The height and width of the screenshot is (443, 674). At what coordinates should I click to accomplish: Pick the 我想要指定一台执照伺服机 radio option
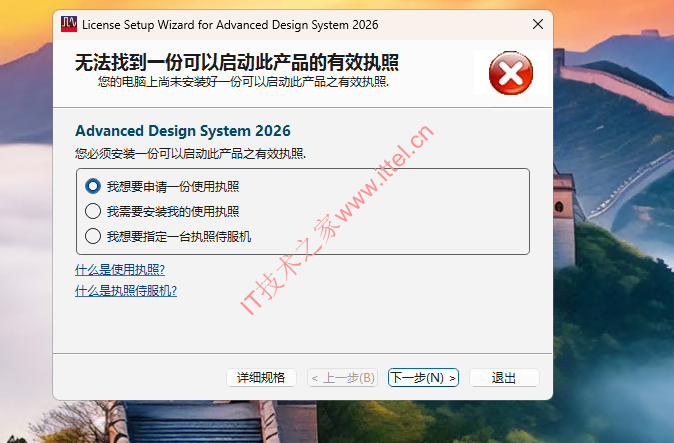click(93, 236)
